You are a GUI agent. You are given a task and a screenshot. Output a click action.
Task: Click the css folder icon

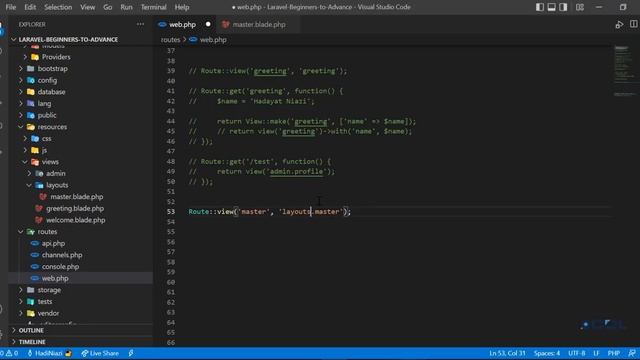(x=35, y=139)
